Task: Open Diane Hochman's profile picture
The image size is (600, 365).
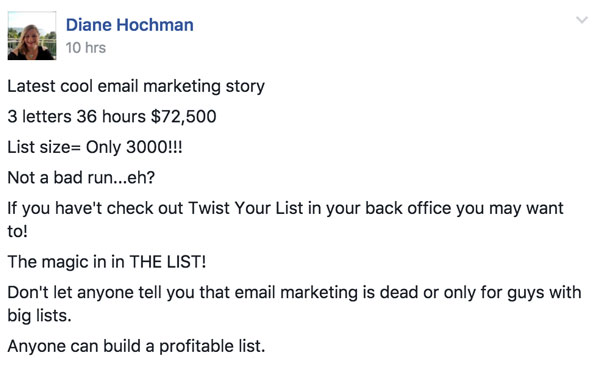Action: tap(32, 36)
